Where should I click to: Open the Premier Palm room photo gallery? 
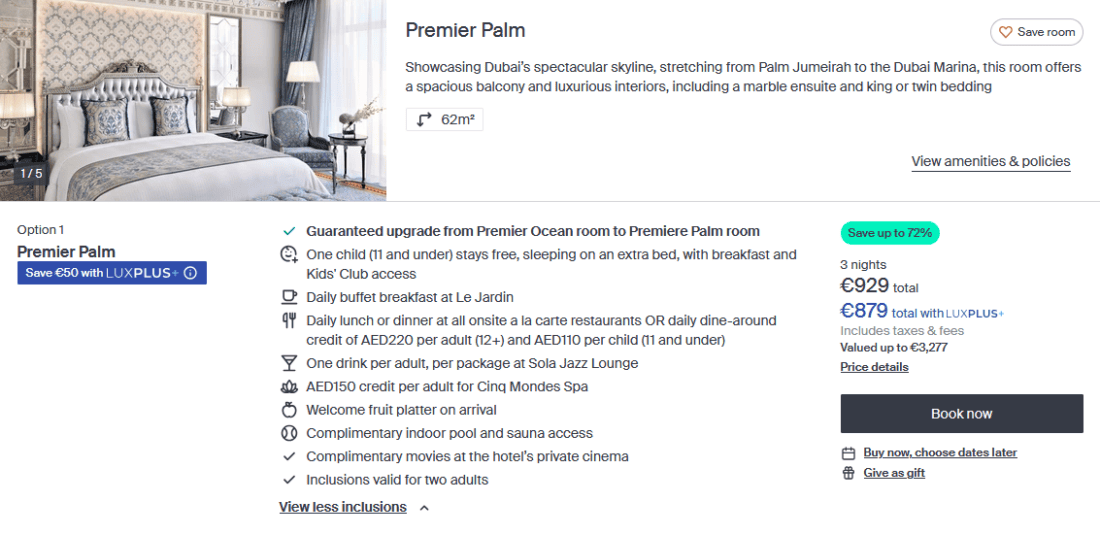tap(193, 100)
